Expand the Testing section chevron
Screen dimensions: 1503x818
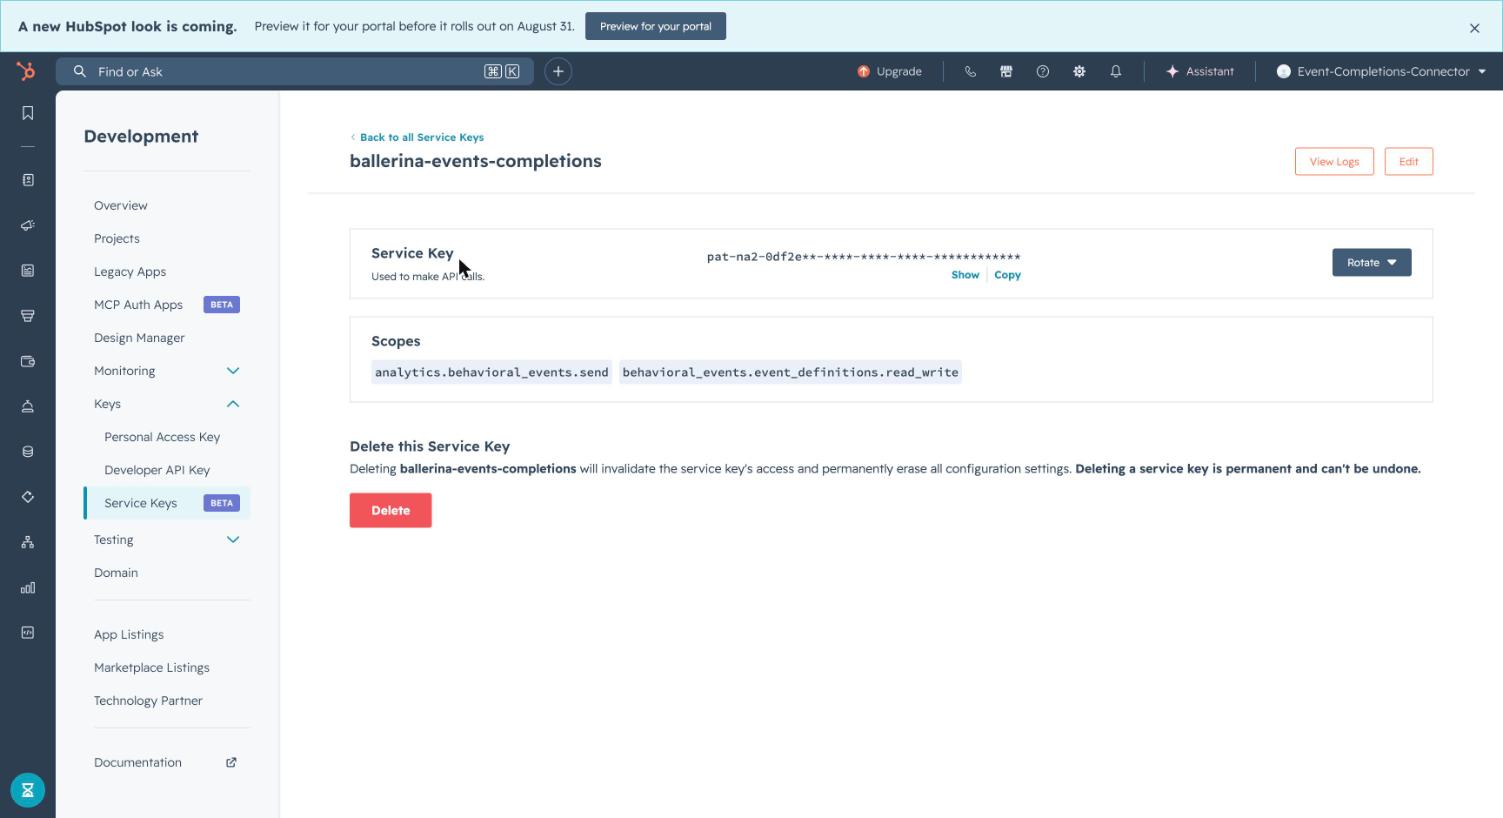233,540
